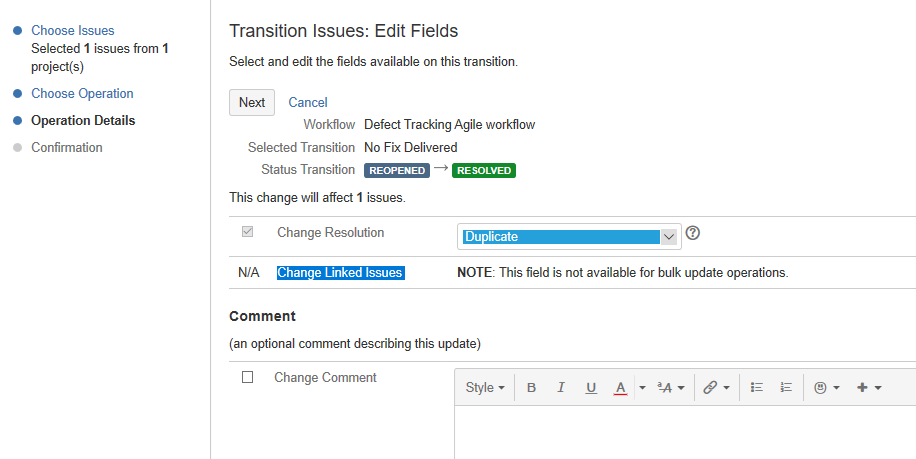This screenshot has height=459, width=916.
Task: Insert a bullet list in comment
Action: coord(757,387)
